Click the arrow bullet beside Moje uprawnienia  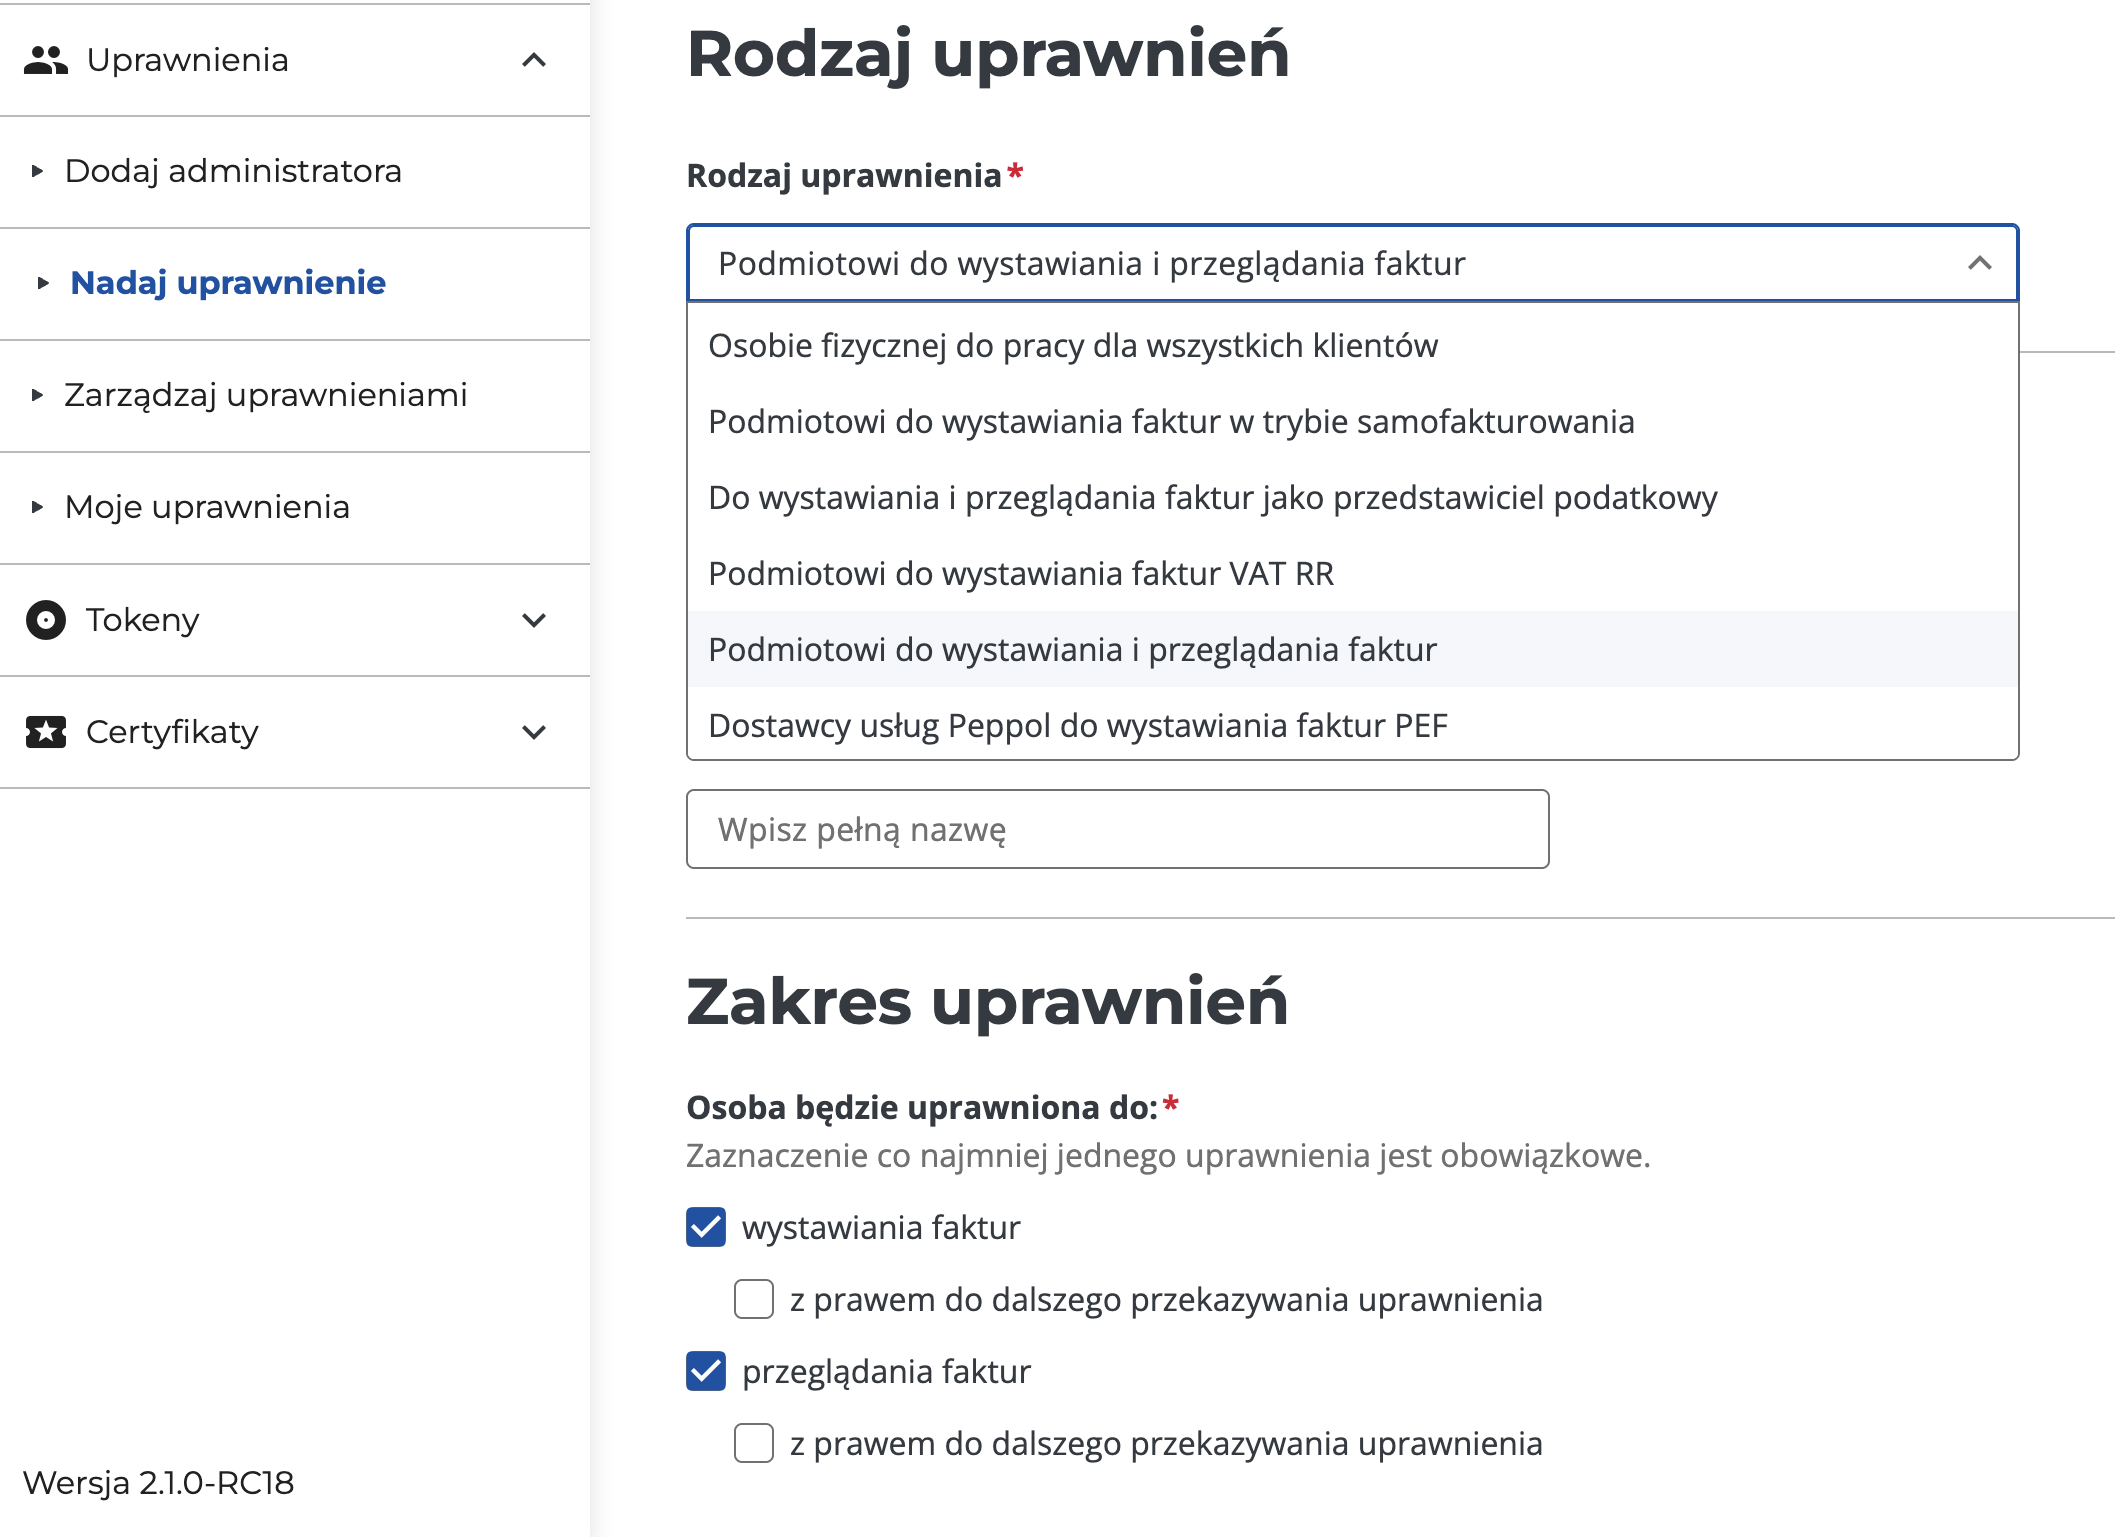(38, 507)
